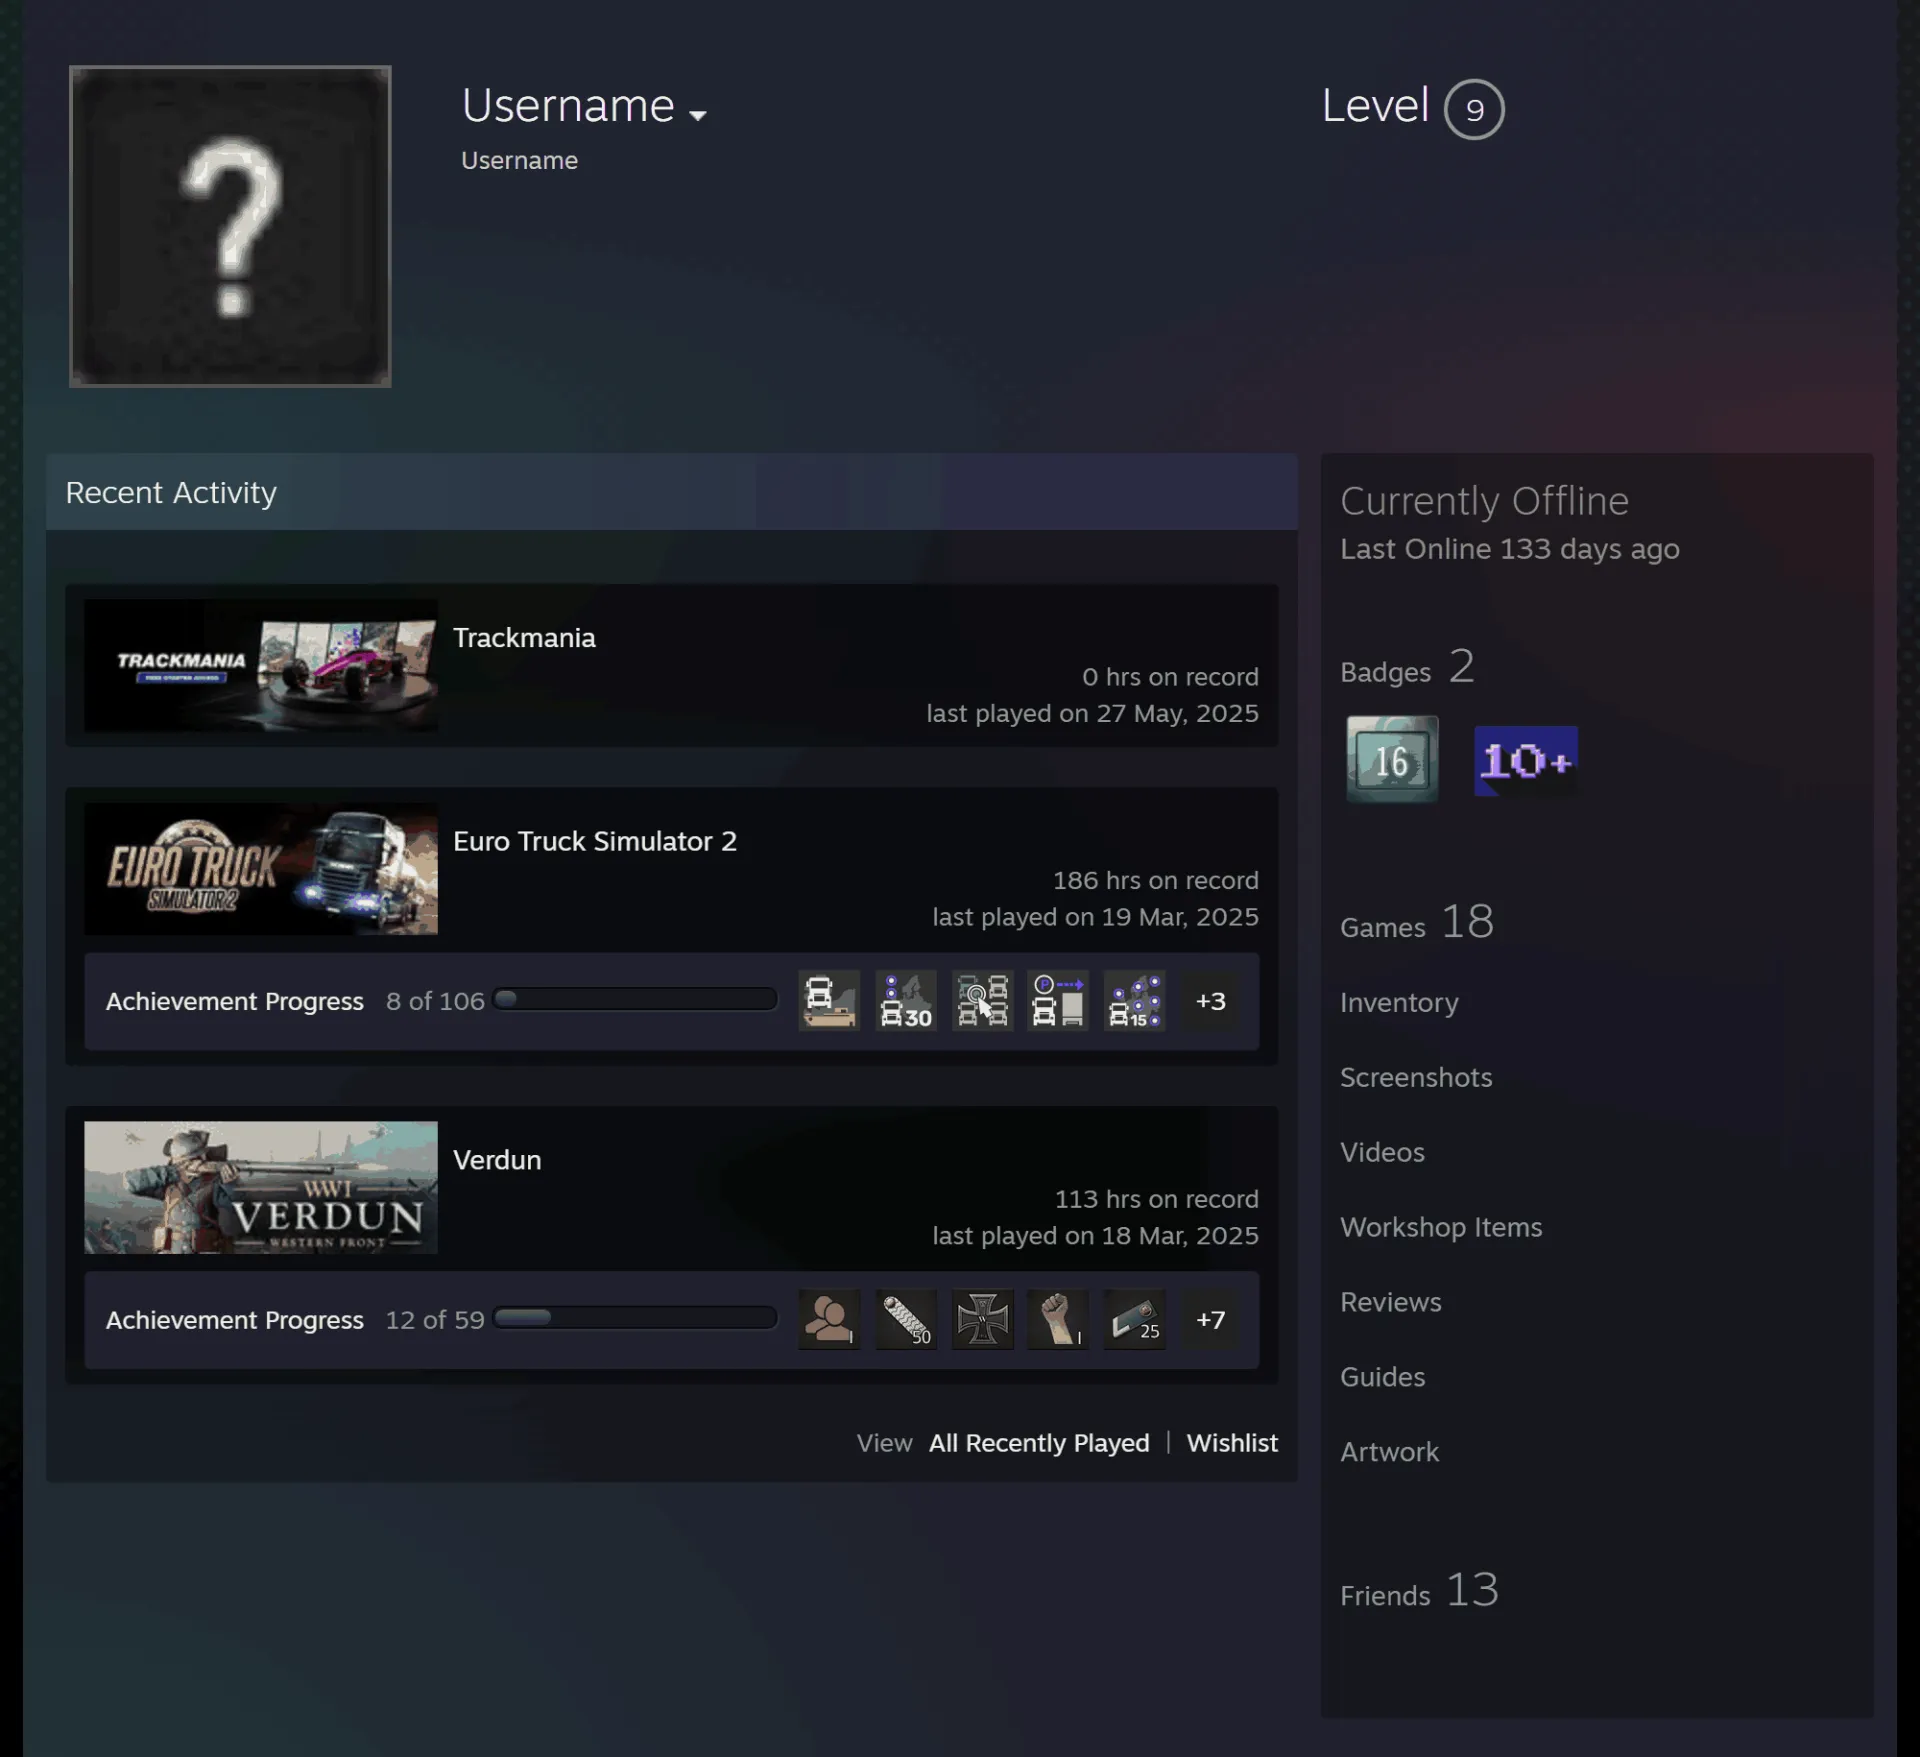Click the question mark profile avatar
The height and width of the screenshot is (1757, 1920).
click(x=230, y=226)
